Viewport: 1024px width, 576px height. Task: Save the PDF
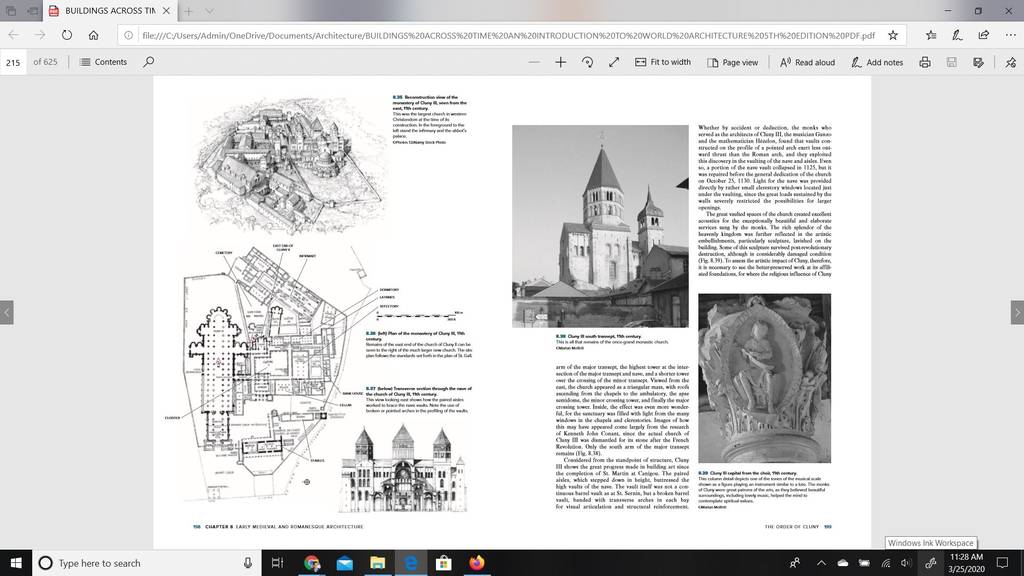click(952, 62)
